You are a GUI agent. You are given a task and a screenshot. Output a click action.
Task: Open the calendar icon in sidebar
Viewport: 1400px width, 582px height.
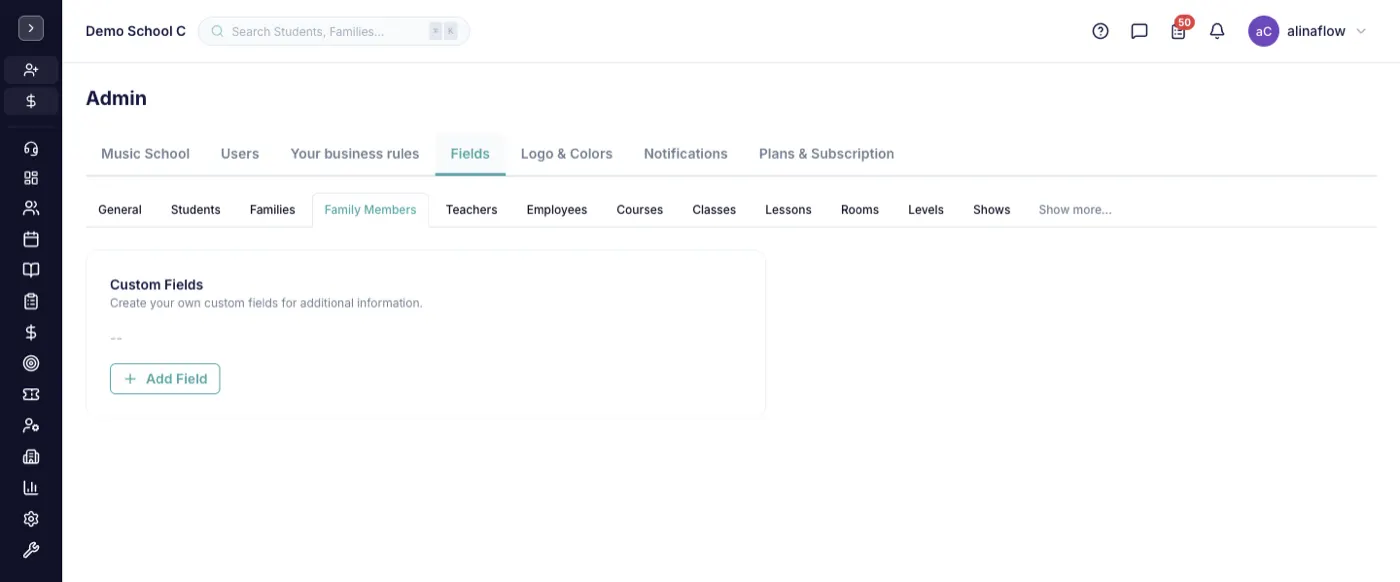(31, 239)
